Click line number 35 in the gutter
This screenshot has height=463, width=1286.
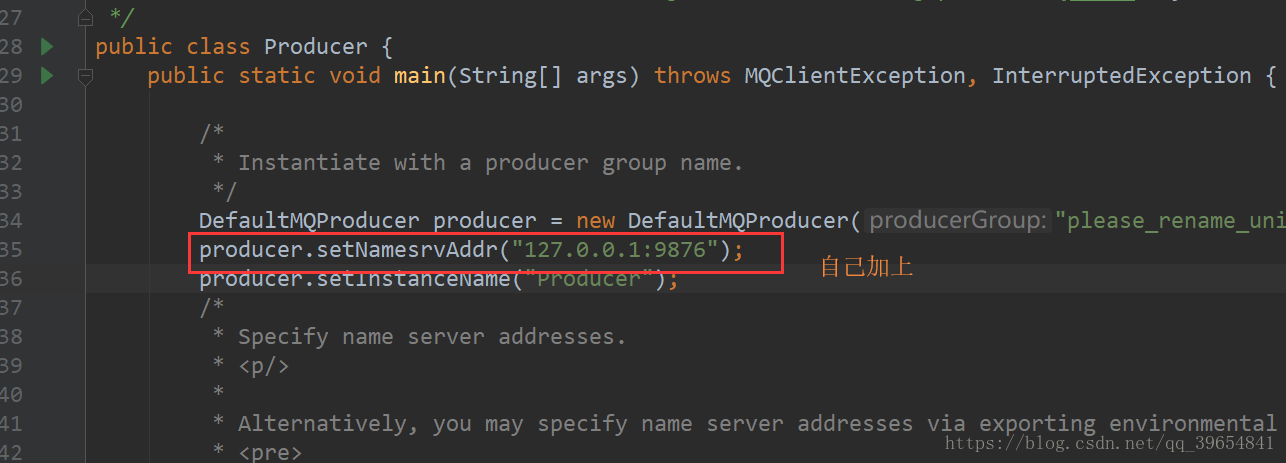(x=12, y=250)
